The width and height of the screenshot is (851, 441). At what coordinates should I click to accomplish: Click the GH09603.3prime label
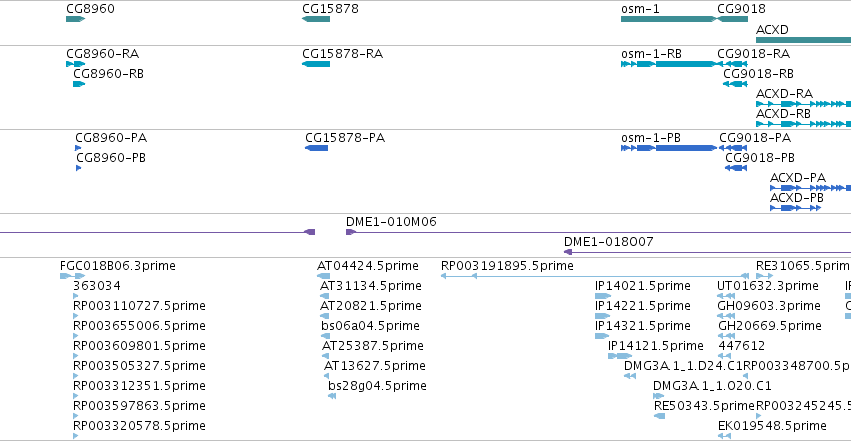tap(769, 306)
